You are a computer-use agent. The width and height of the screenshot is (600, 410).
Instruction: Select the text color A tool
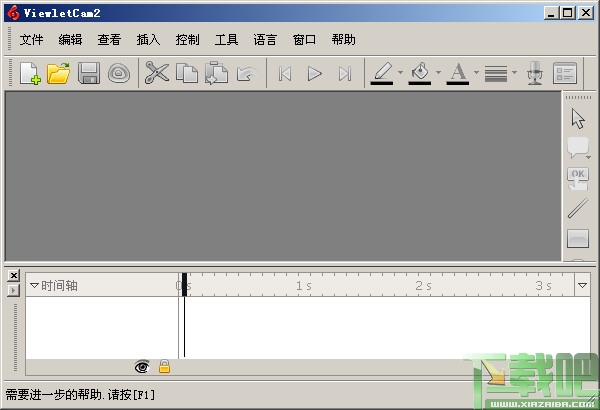(x=458, y=73)
